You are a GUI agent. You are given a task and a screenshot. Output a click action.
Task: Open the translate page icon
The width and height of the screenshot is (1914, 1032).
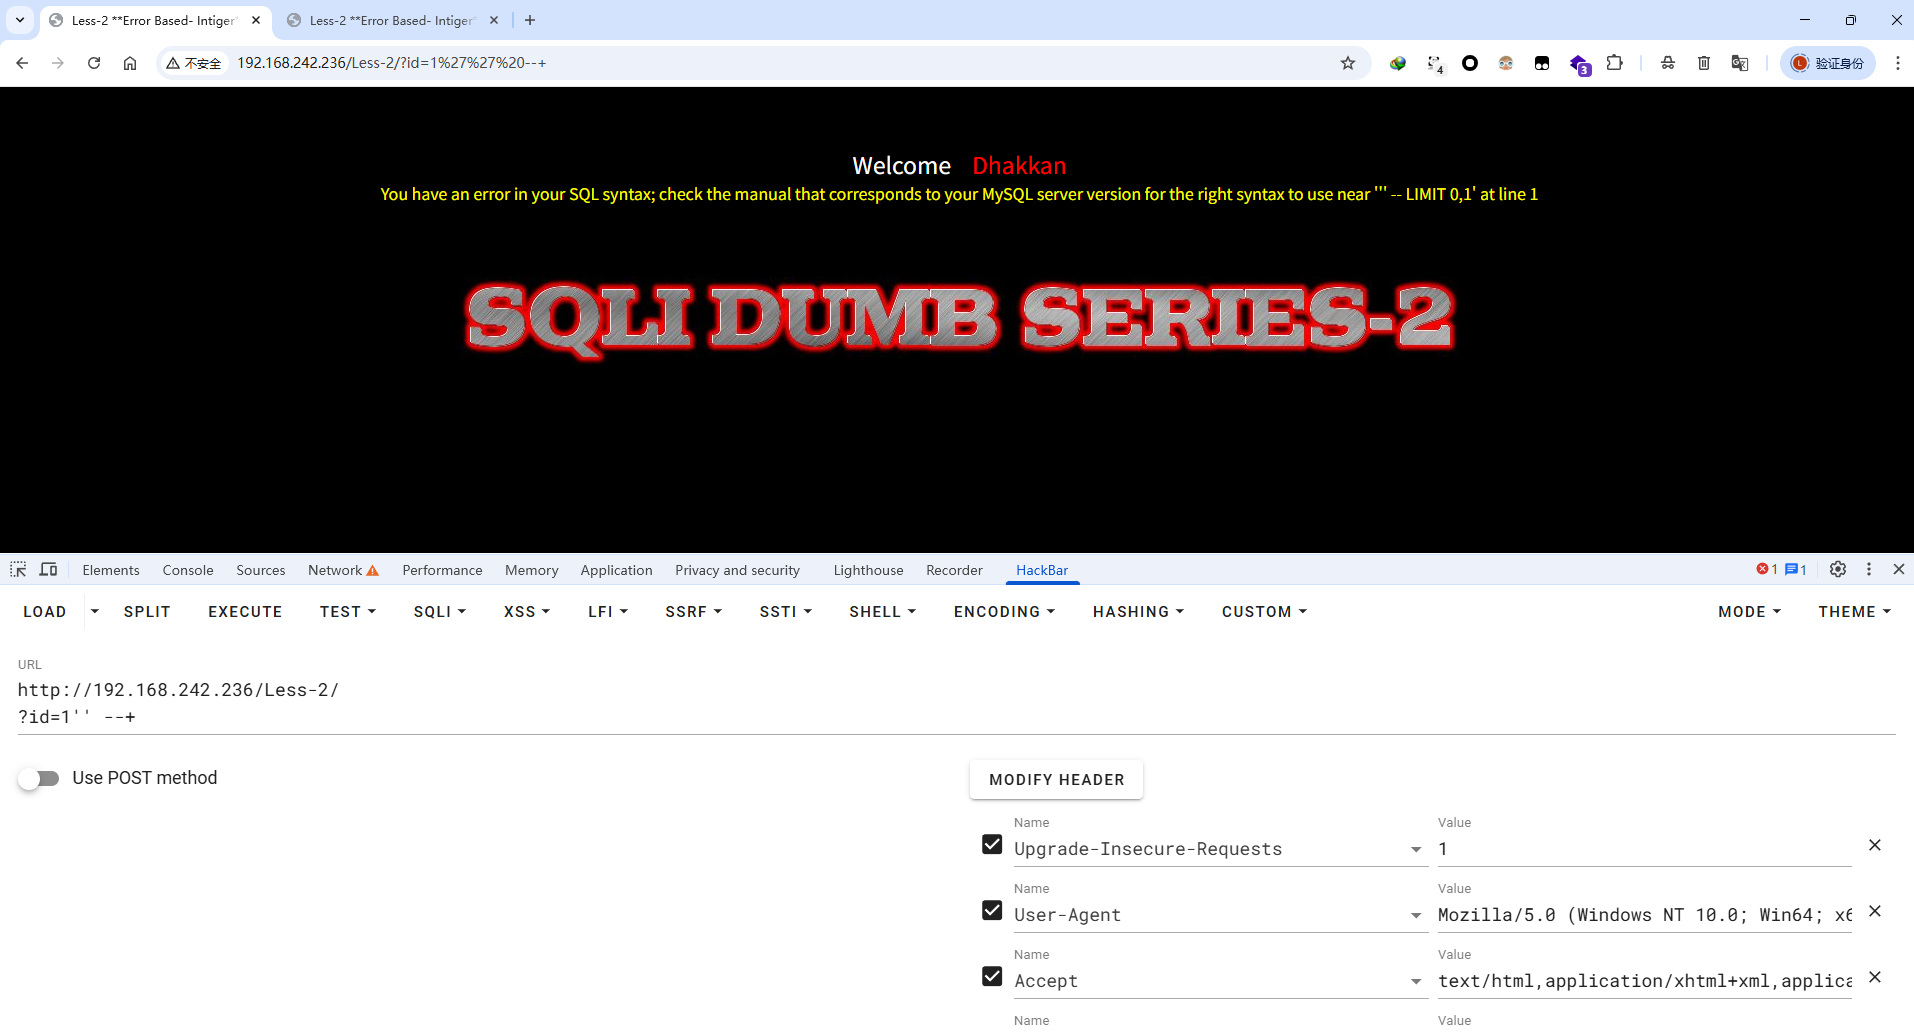click(1740, 63)
